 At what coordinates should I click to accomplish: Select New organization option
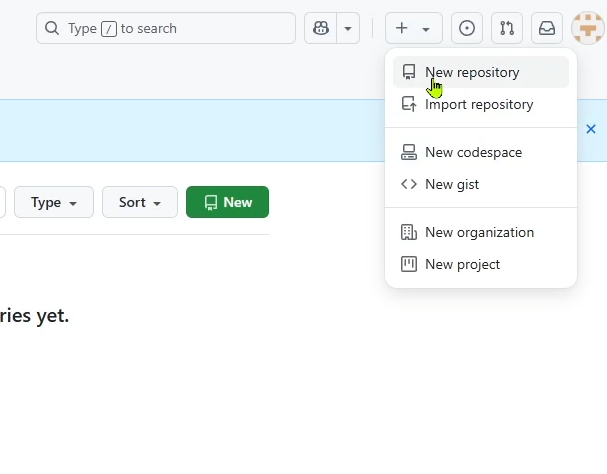point(481,232)
